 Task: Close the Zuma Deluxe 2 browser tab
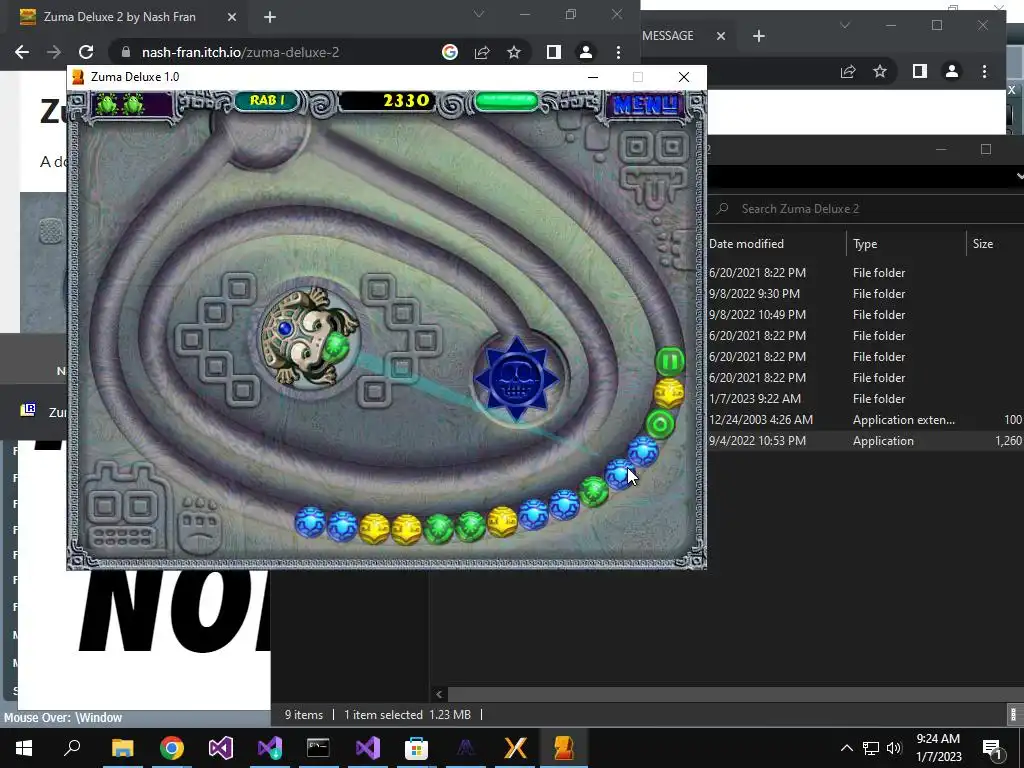click(x=231, y=17)
